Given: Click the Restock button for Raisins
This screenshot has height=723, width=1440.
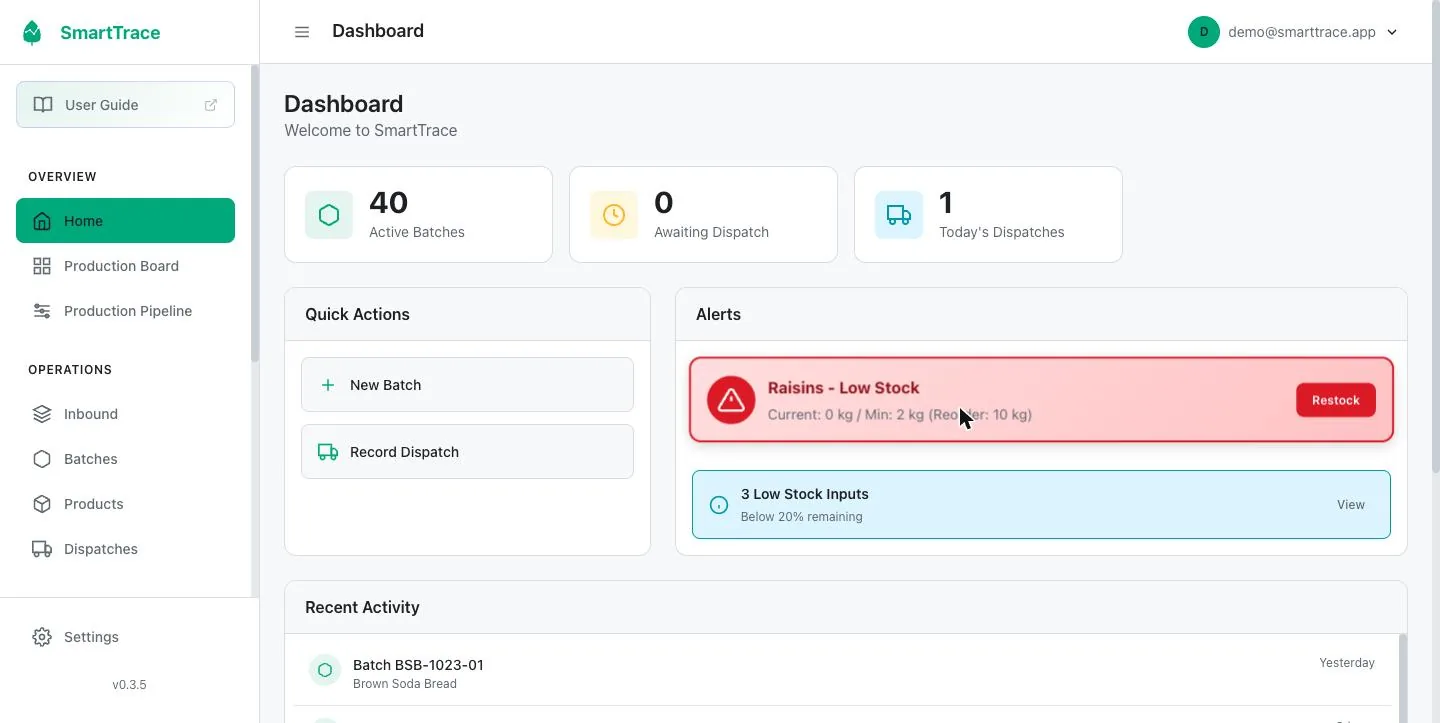Looking at the screenshot, I should [x=1336, y=400].
